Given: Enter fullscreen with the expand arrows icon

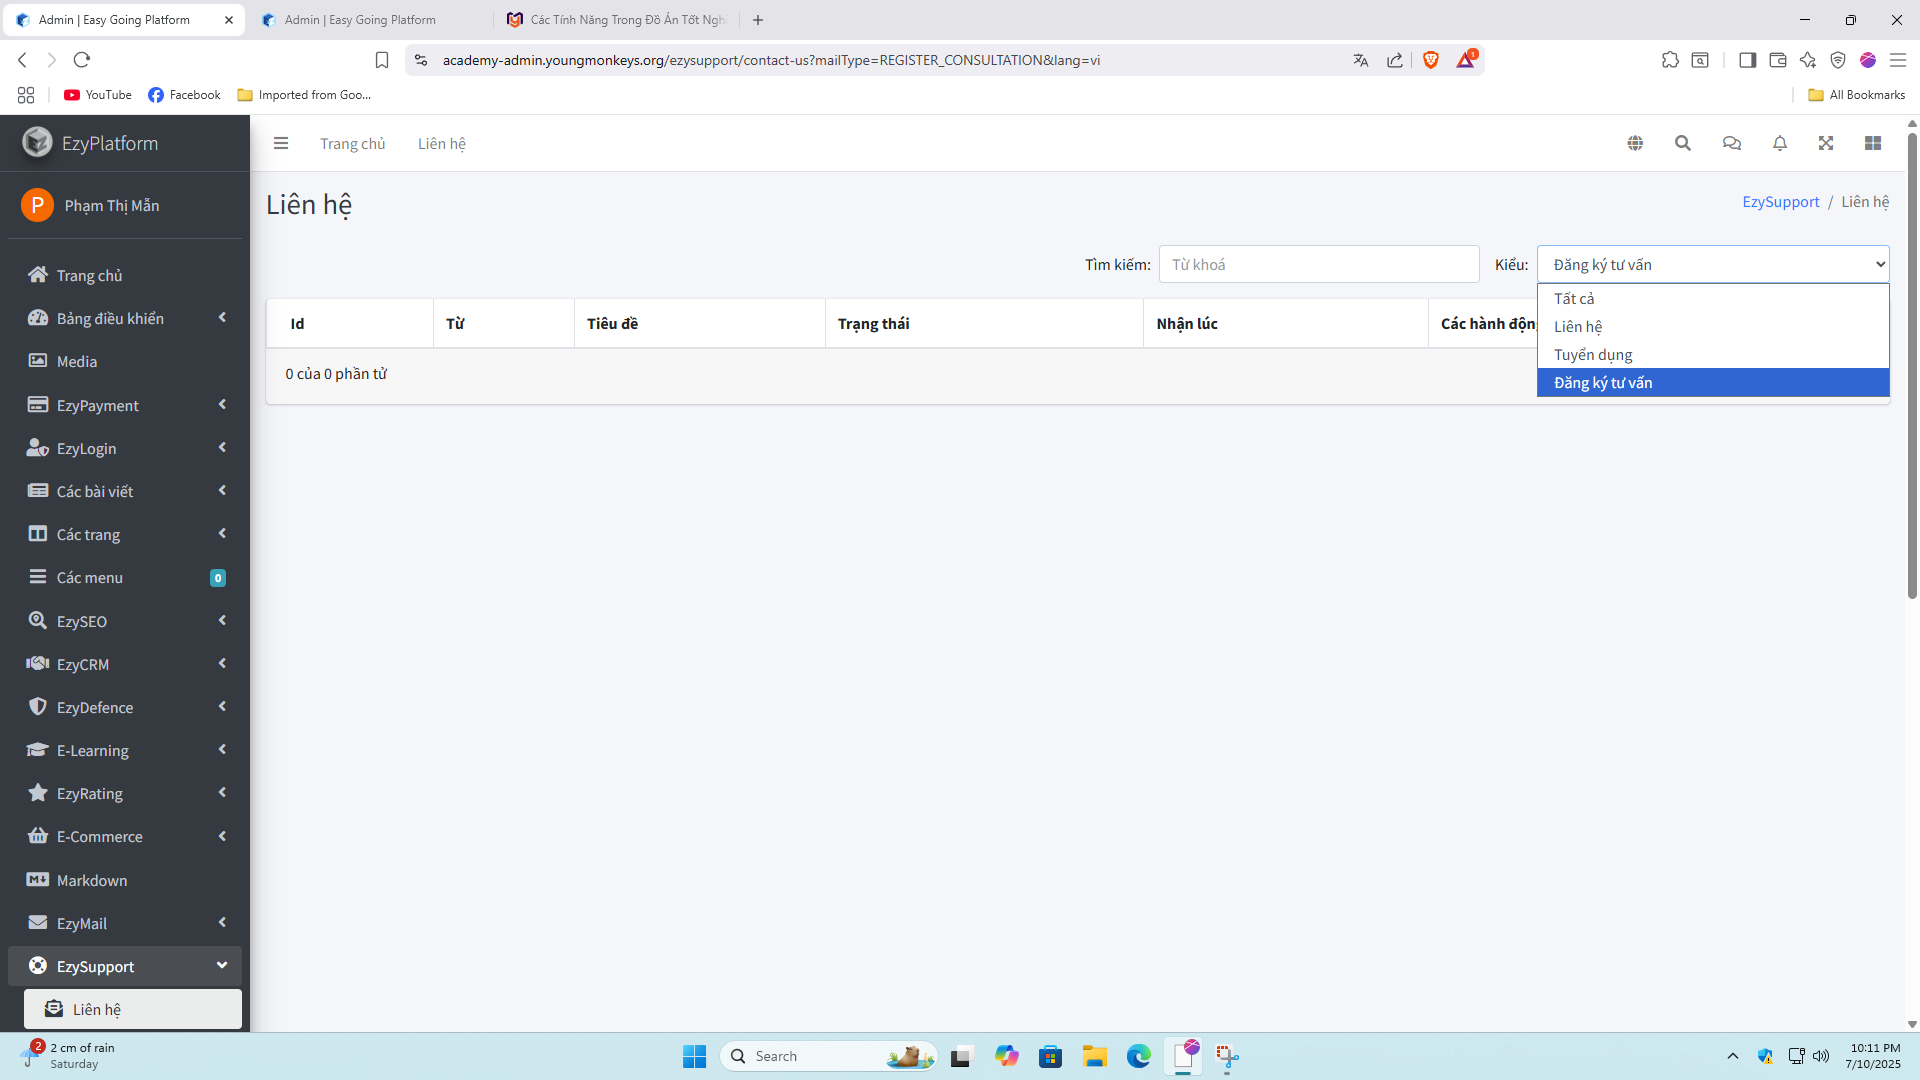Looking at the screenshot, I should [x=1826, y=143].
